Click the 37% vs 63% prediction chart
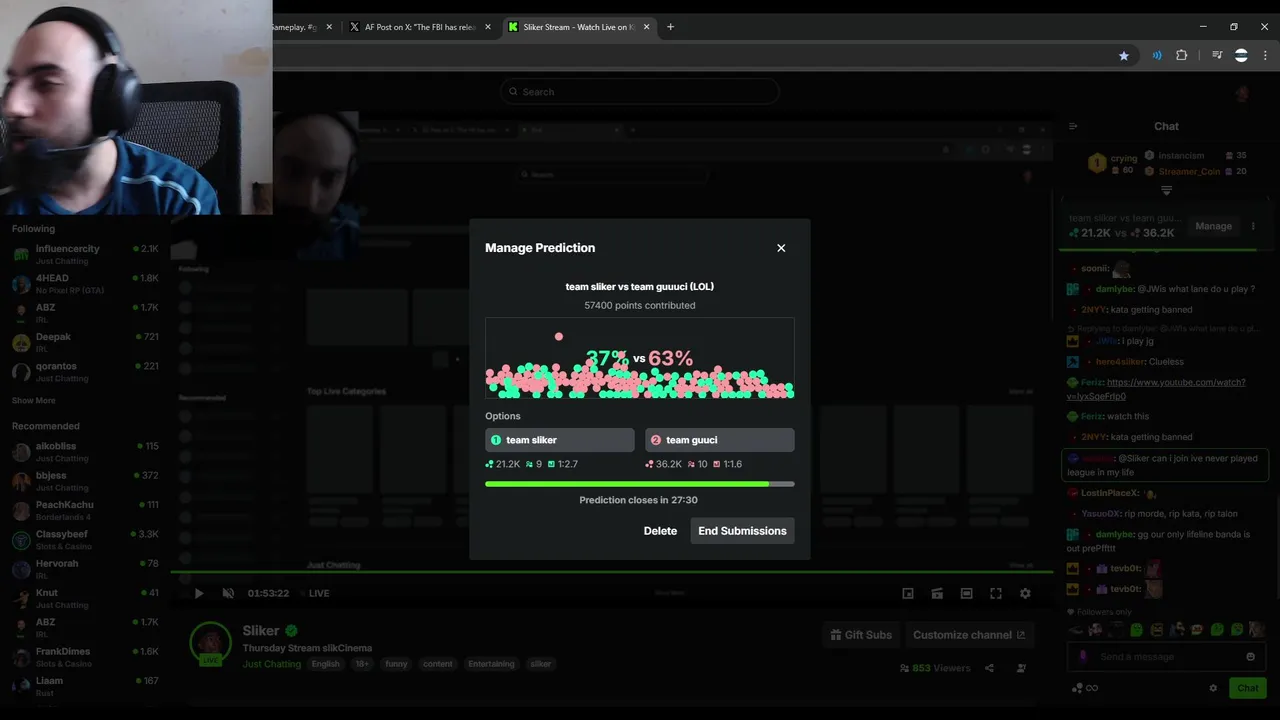 pyautogui.click(x=640, y=358)
